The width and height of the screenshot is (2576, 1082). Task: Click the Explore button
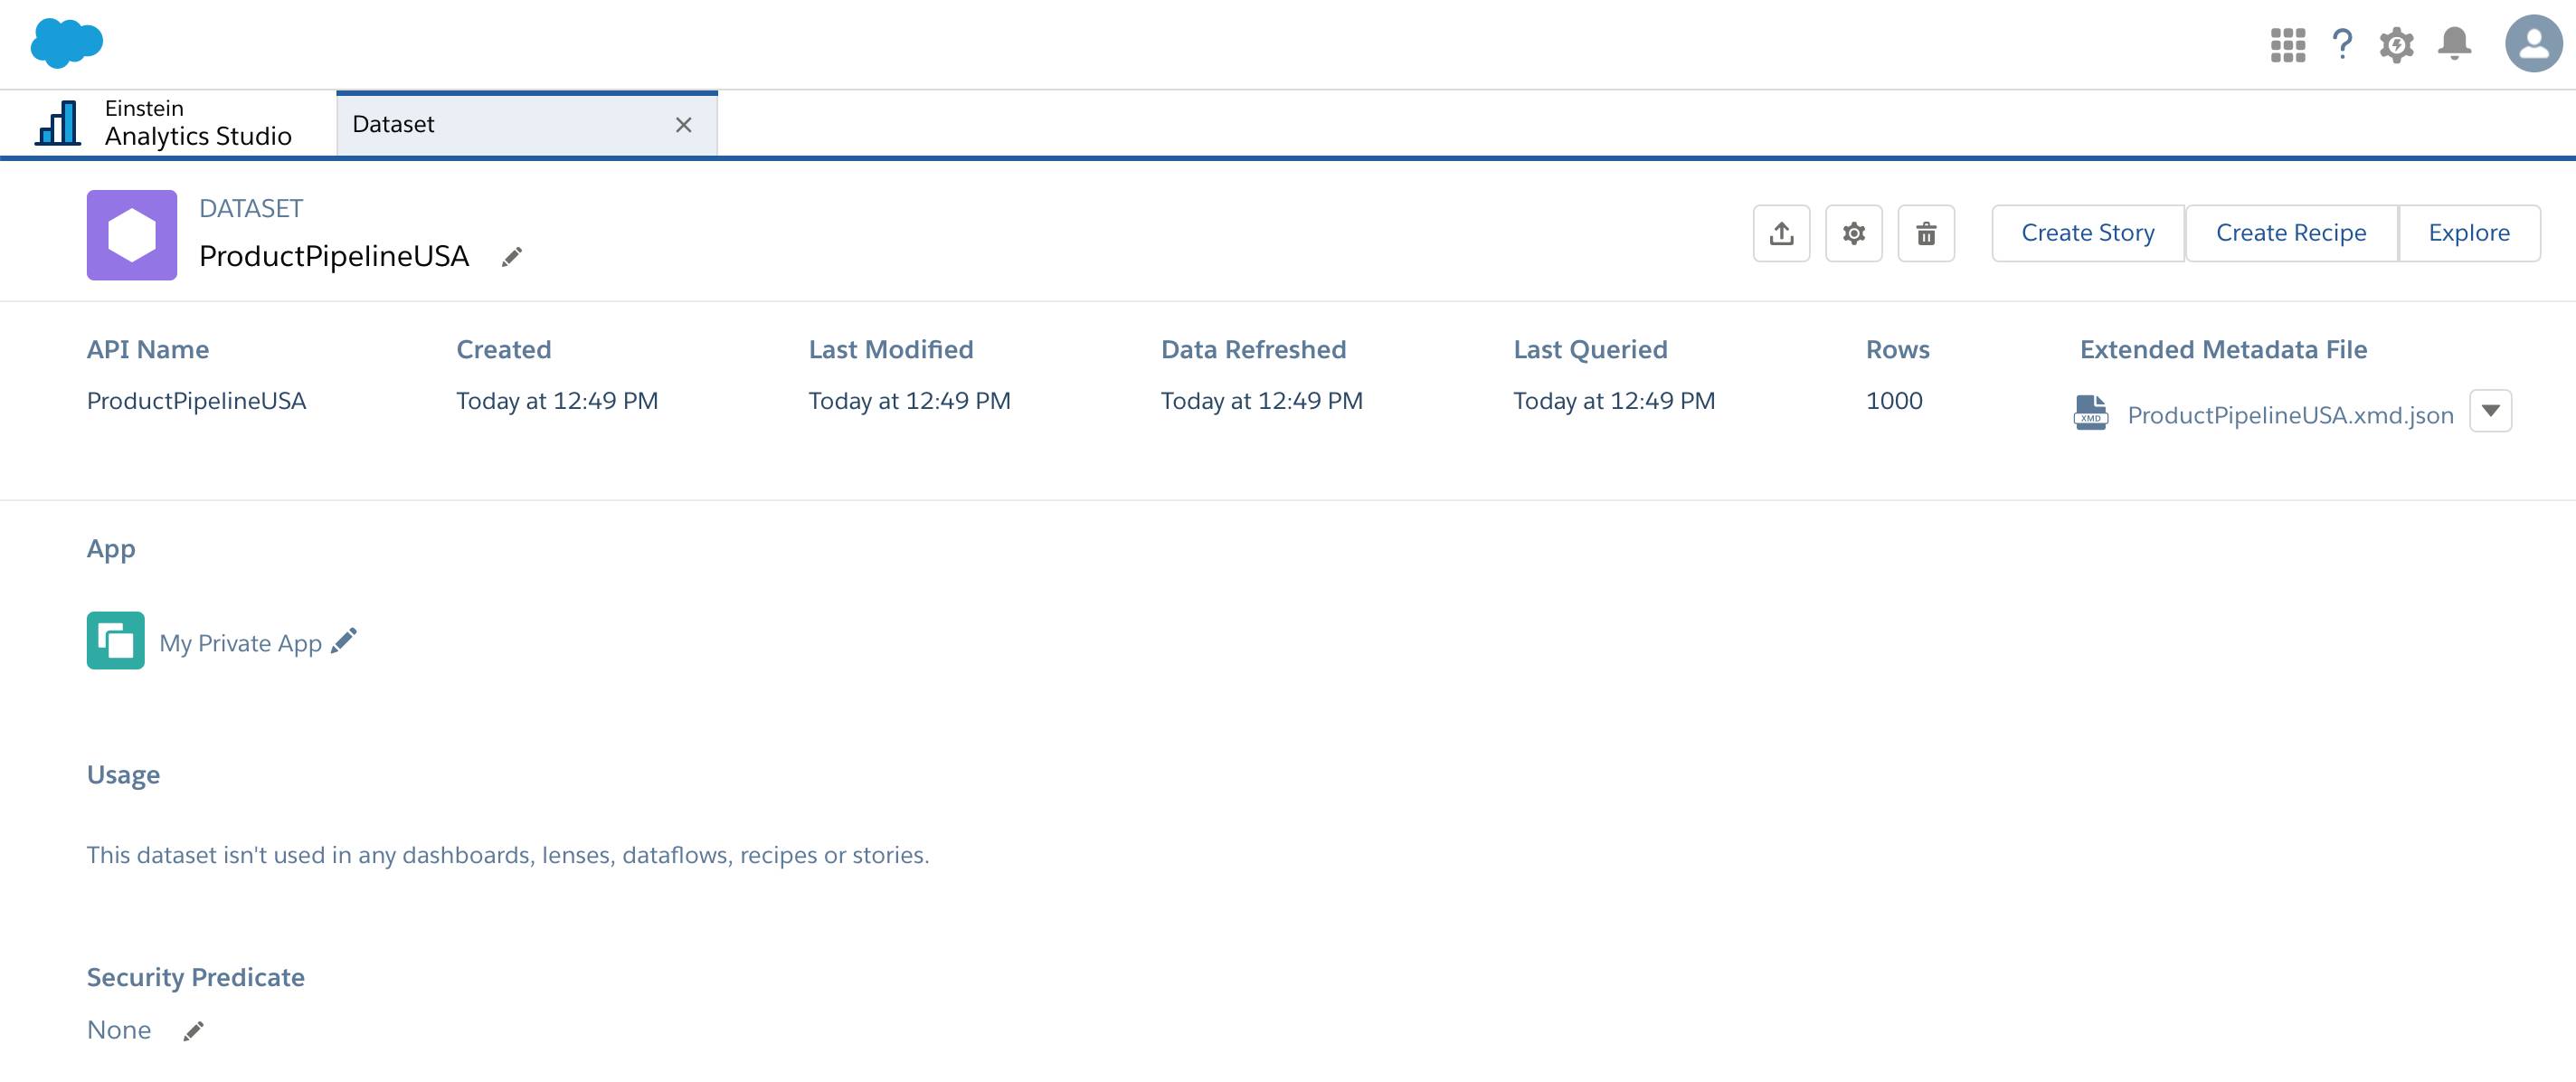2469,233
